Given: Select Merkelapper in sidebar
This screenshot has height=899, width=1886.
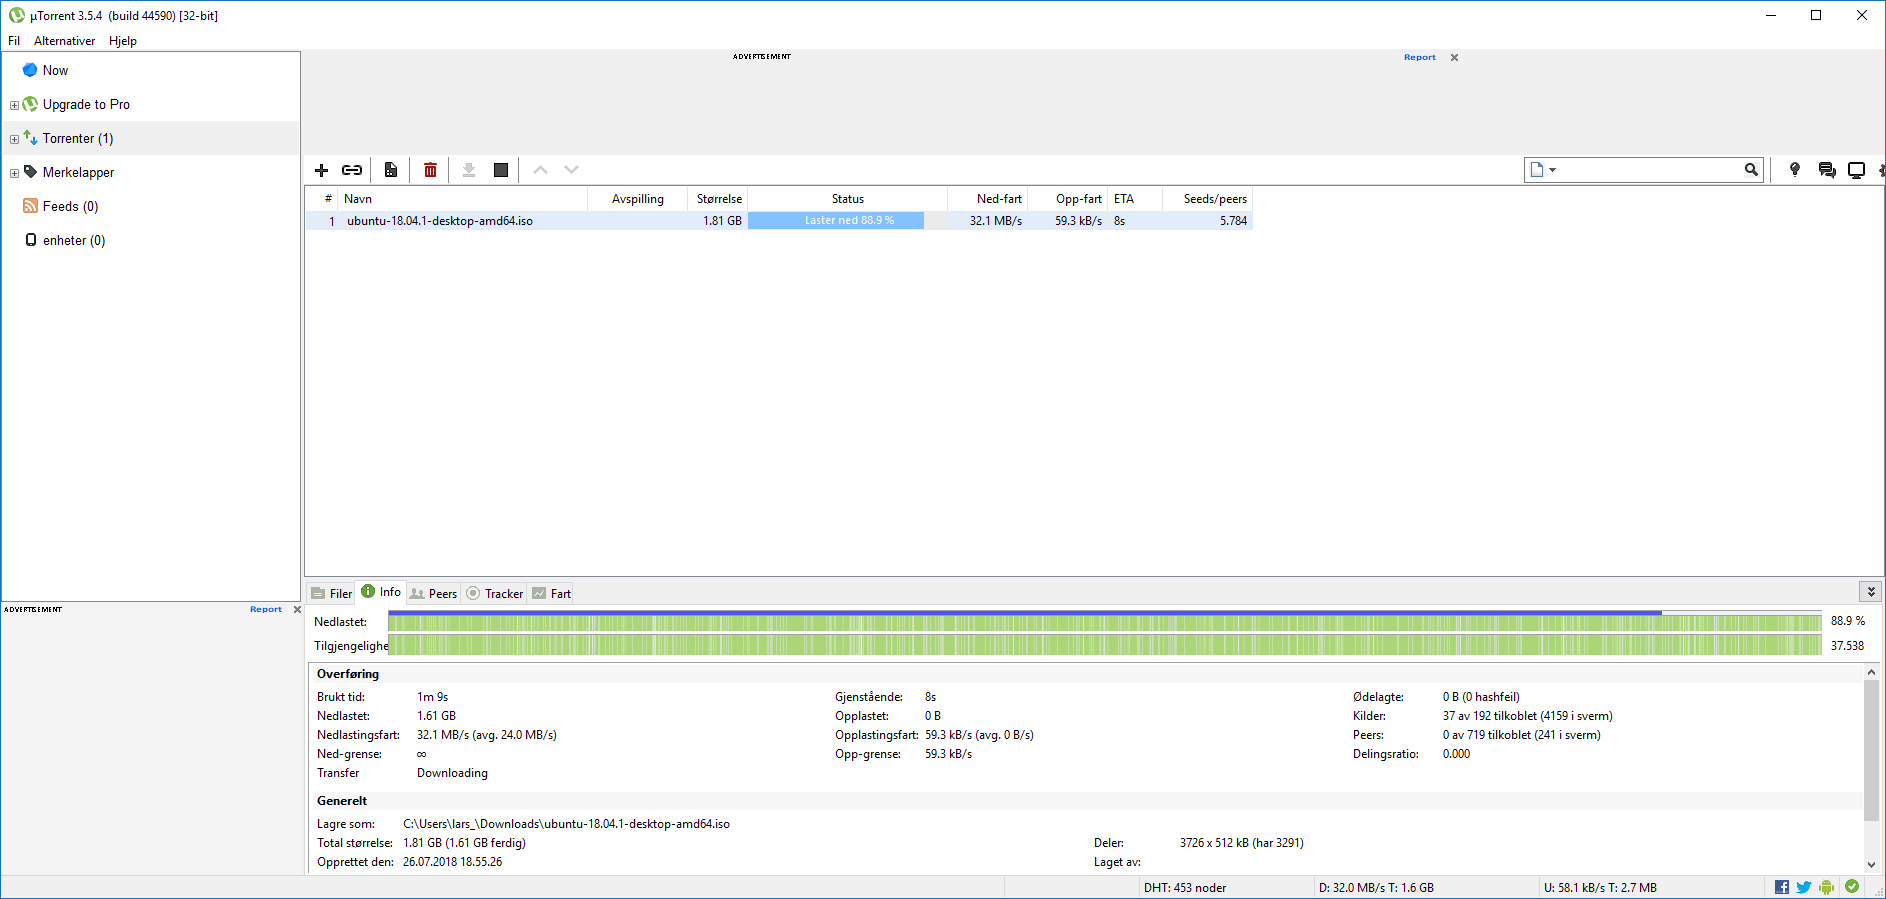Looking at the screenshot, I should 78,172.
